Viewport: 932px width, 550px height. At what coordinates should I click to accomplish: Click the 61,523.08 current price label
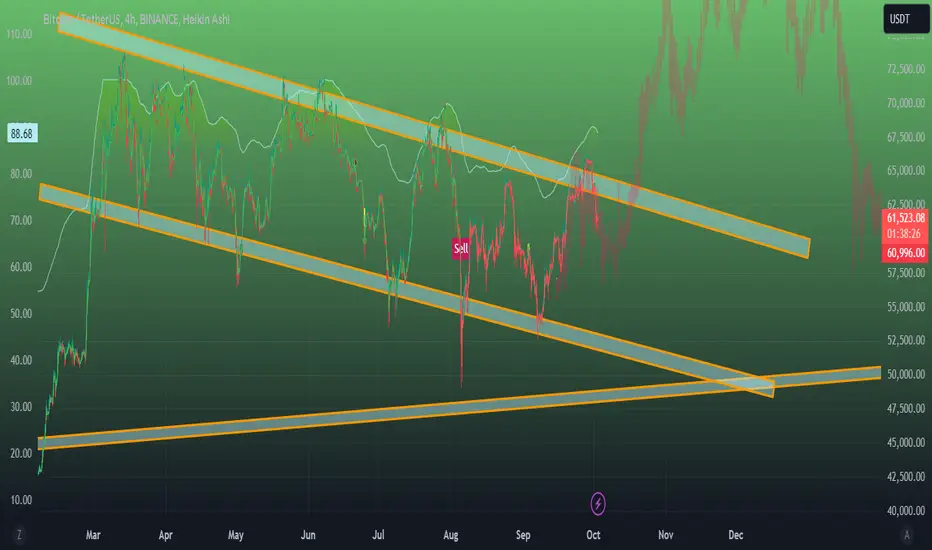[x=905, y=218]
